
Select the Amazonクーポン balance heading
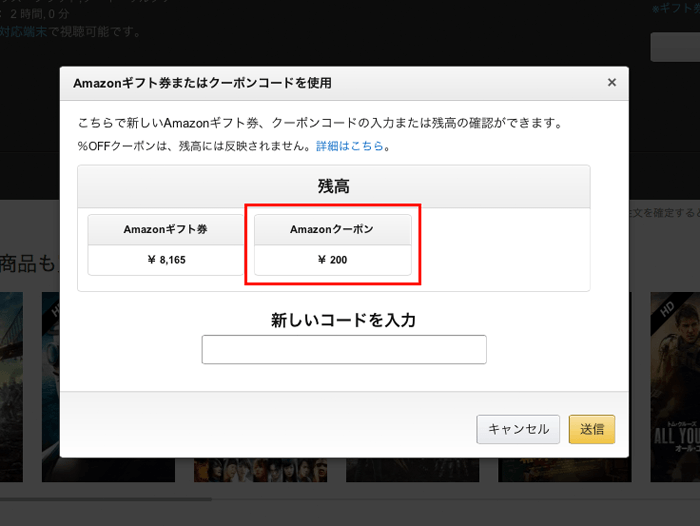click(x=332, y=230)
